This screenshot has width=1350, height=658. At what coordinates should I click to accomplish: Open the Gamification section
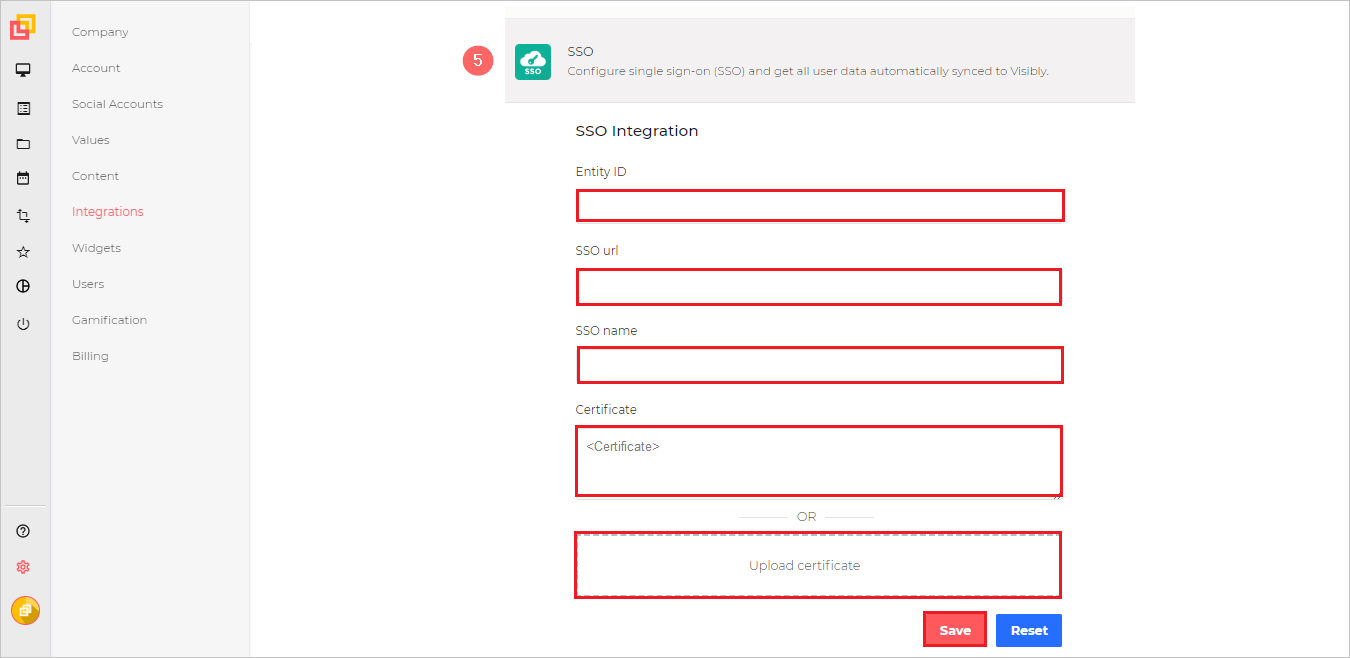coord(109,319)
